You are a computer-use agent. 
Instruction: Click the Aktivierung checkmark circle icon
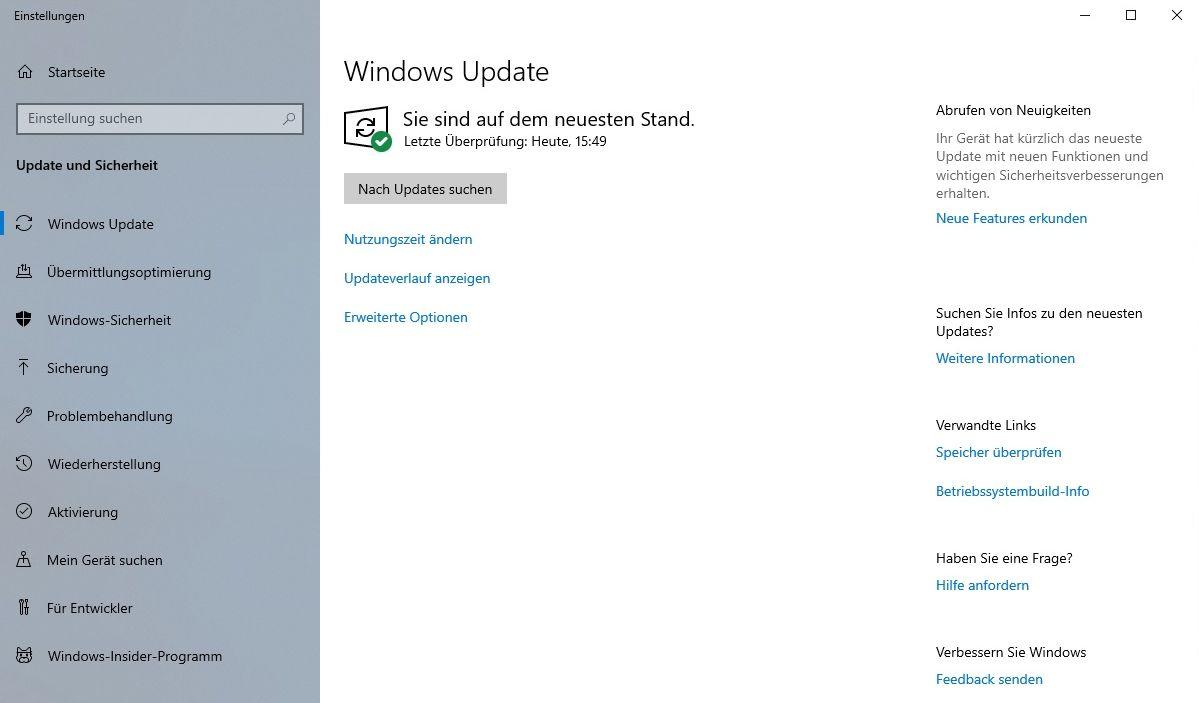coord(24,512)
